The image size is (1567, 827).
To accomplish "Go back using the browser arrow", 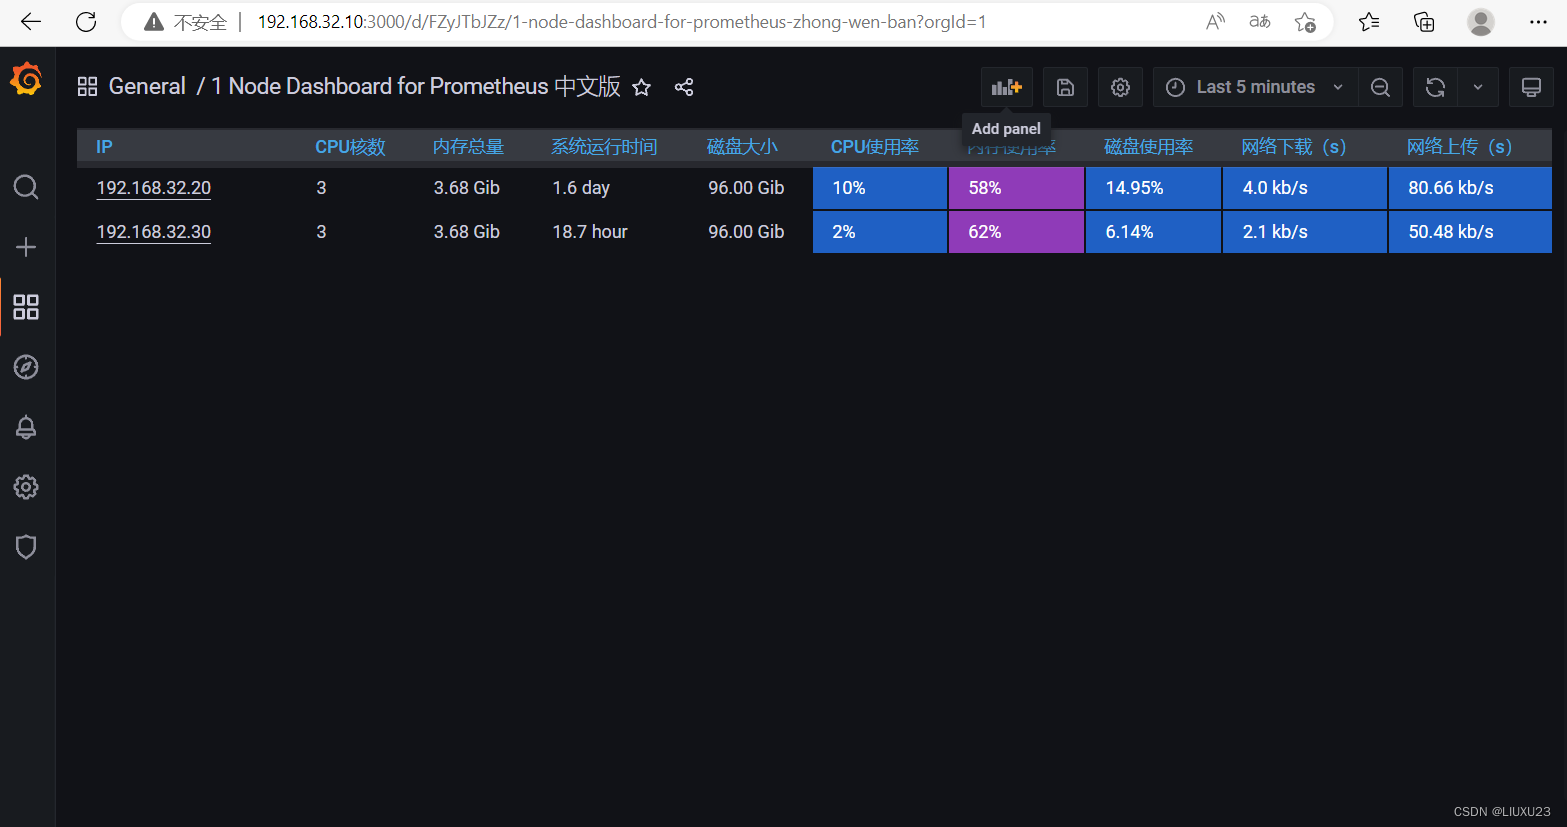I will [x=31, y=22].
